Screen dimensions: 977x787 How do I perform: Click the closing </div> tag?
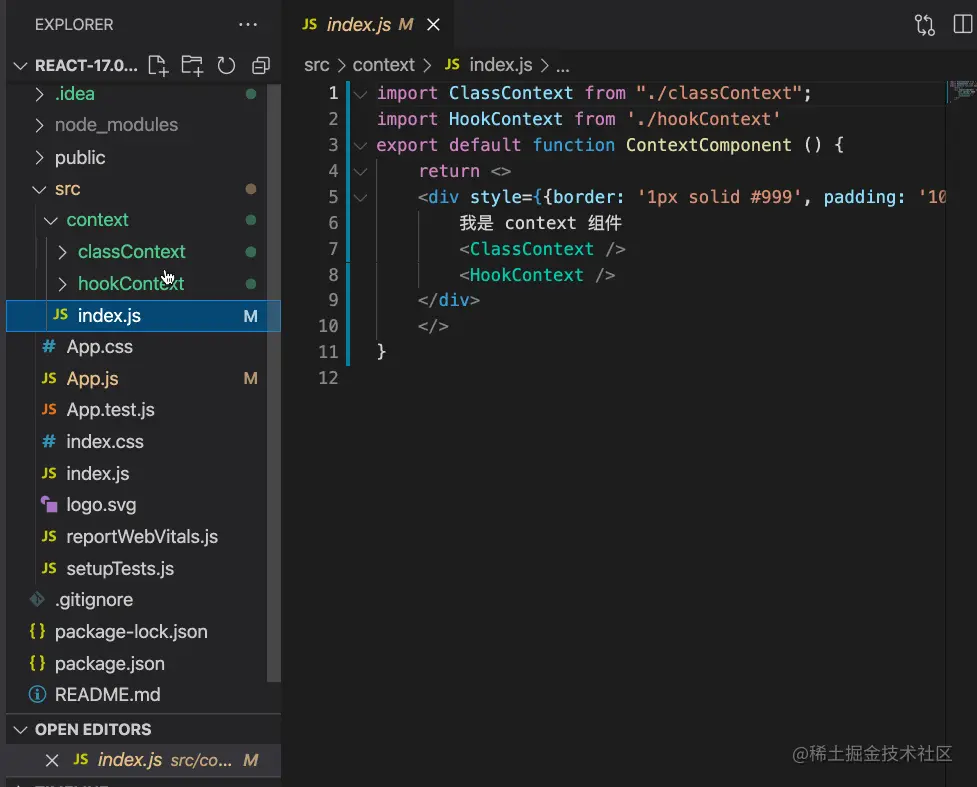[x=449, y=300]
